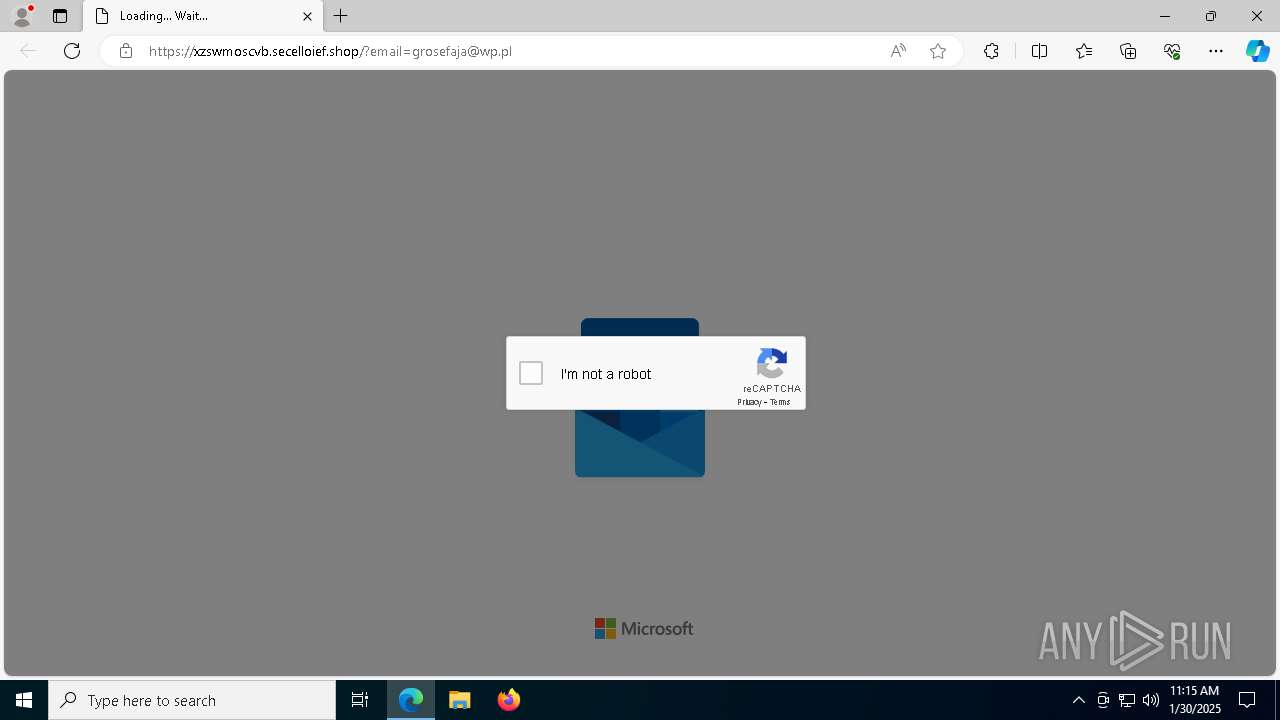Close the Loading... Wait... tab
The height and width of the screenshot is (720, 1280).
pos(307,16)
